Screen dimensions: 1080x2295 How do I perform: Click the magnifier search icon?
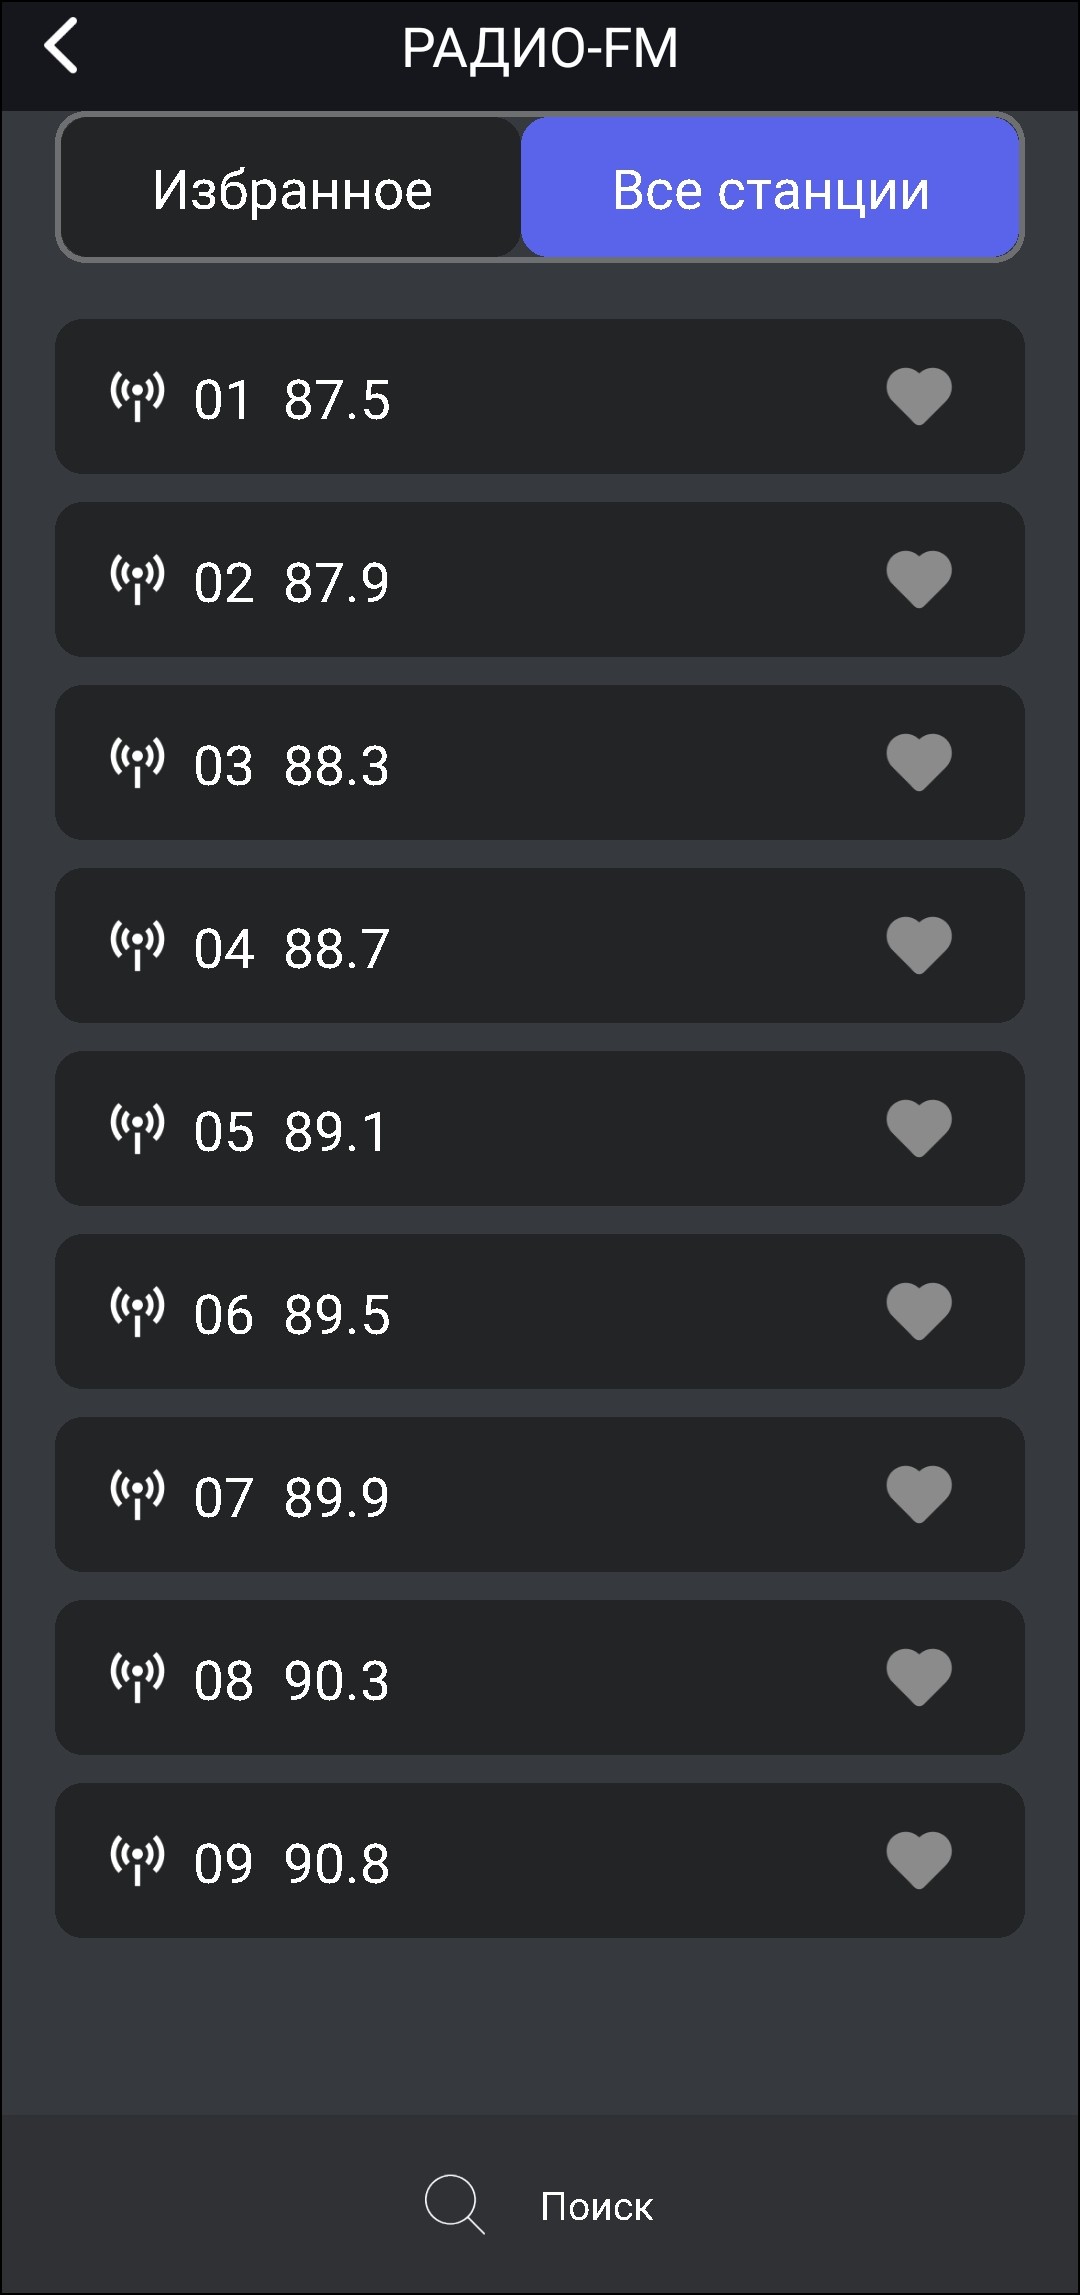coord(454,2204)
